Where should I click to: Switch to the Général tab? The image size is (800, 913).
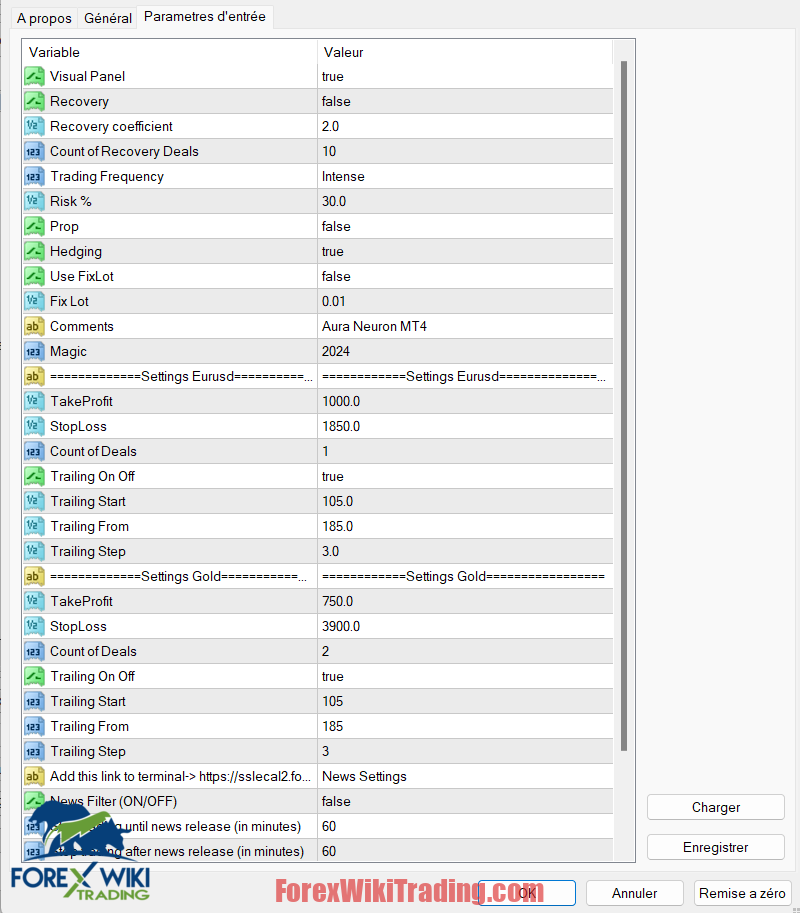coord(108,18)
